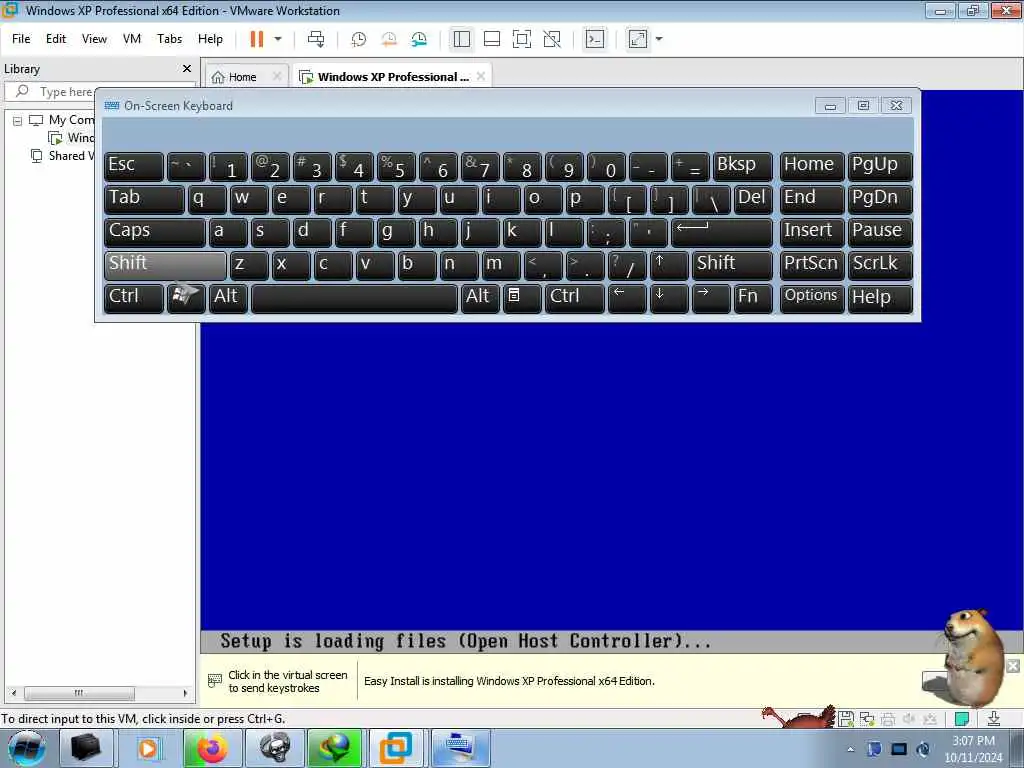Close the Easy Install notification bar

1013,665
